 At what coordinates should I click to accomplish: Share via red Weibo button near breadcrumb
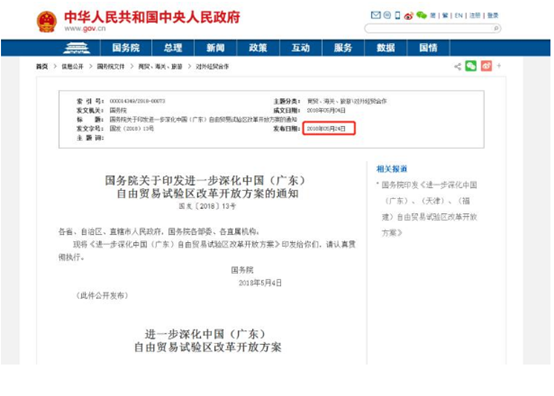click(486, 66)
